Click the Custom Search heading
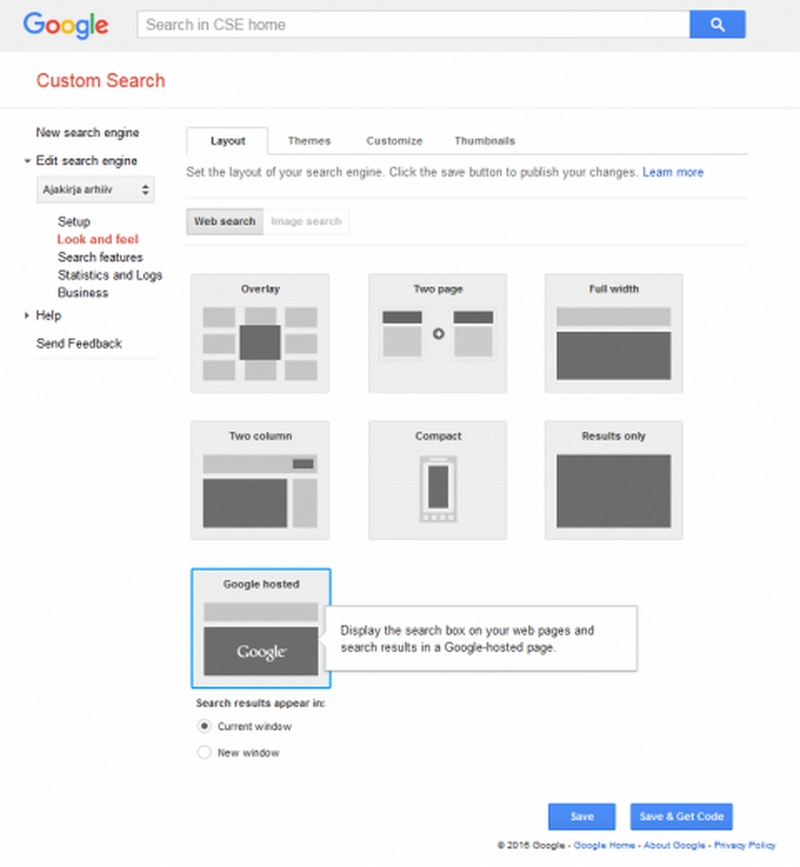Image resolution: width=800 pixels, height=867 pixels. (101, 81)
